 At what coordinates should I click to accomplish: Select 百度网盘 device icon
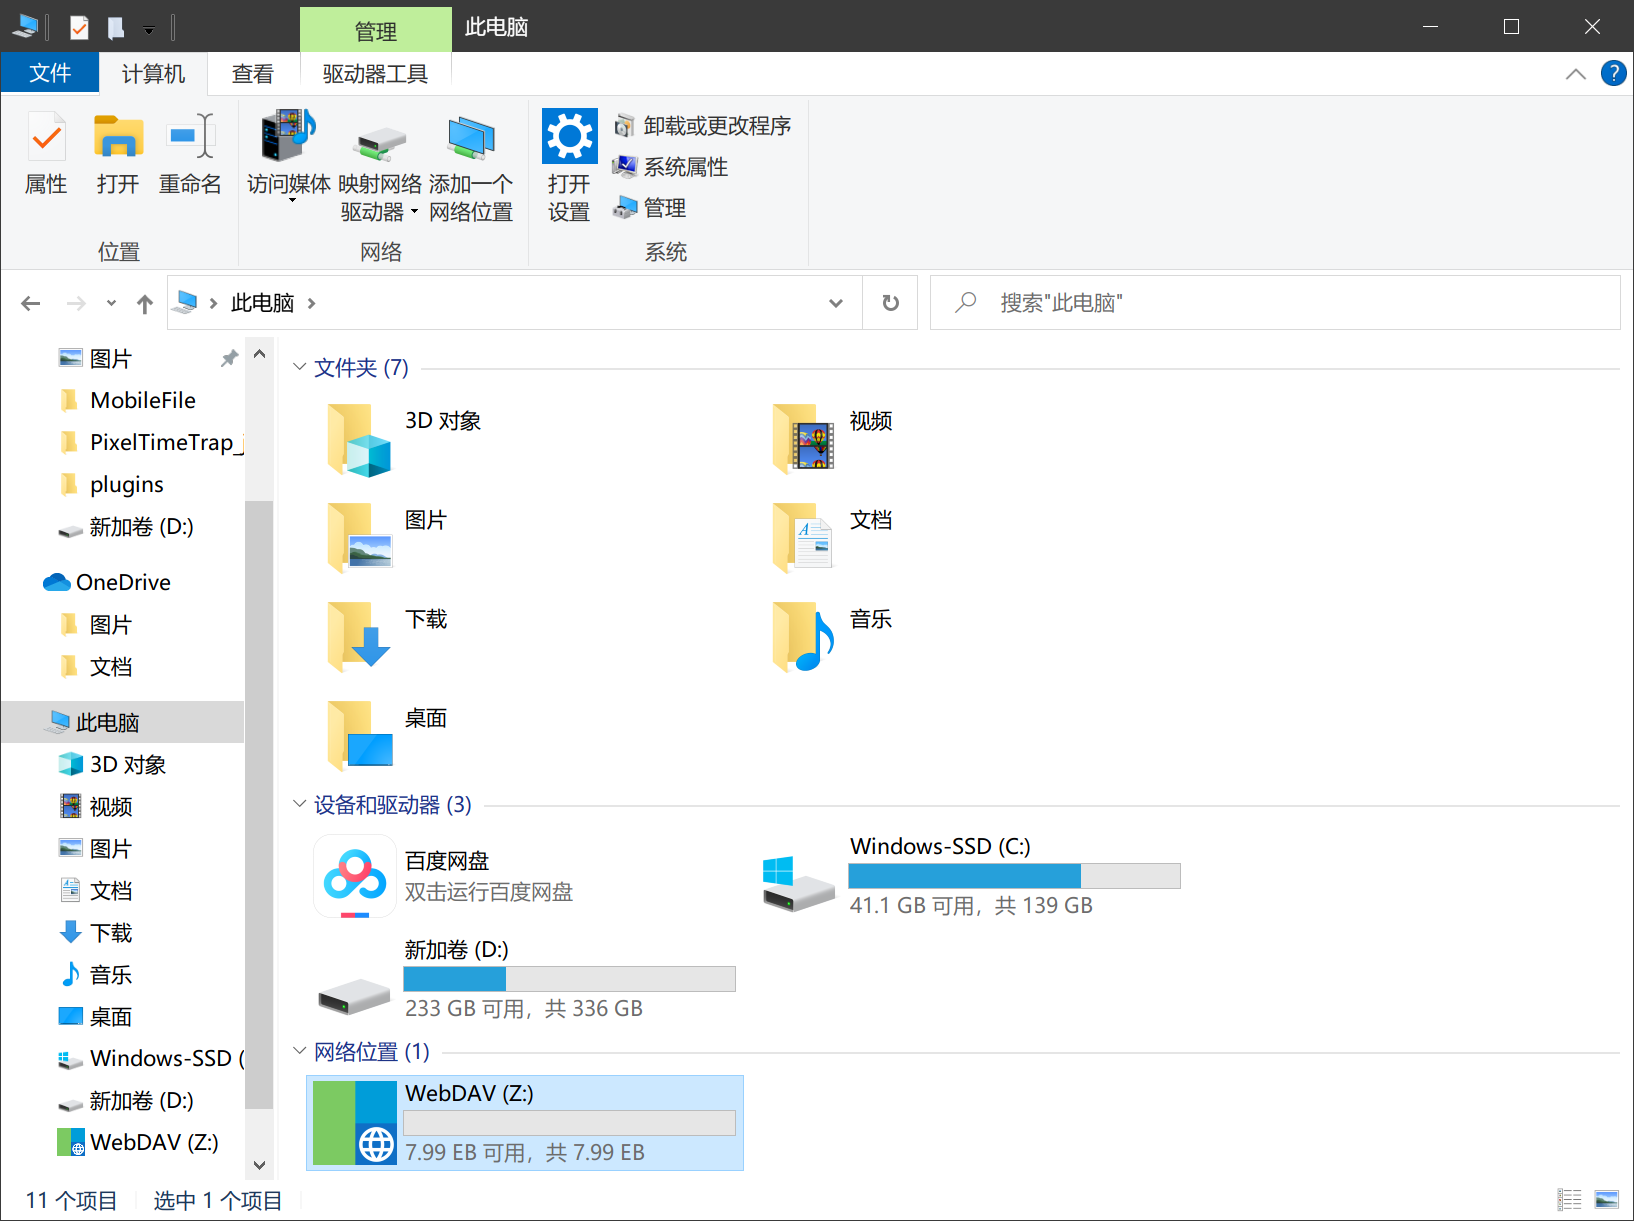354,877
